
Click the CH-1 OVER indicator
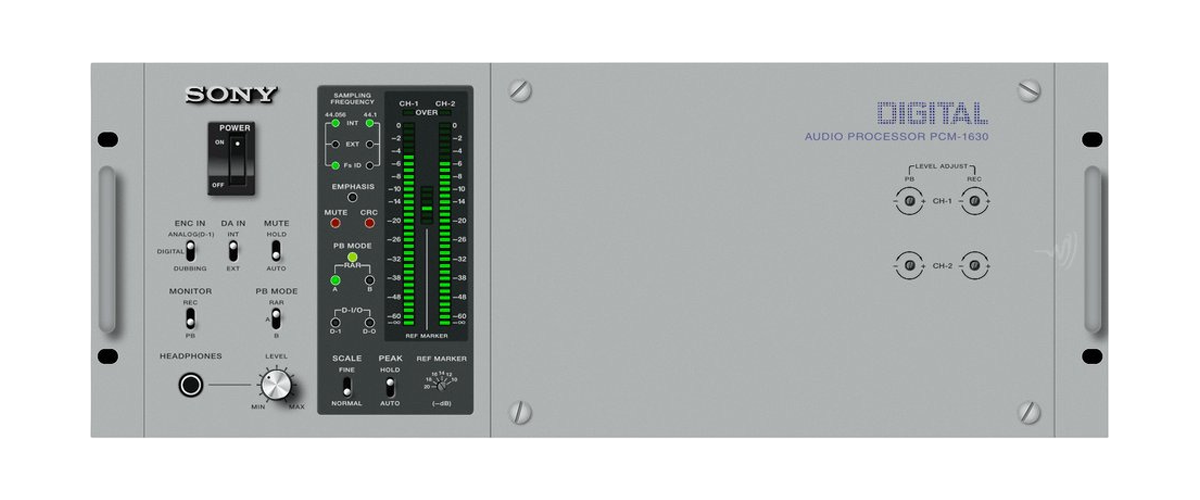click(x=409, y=114)
